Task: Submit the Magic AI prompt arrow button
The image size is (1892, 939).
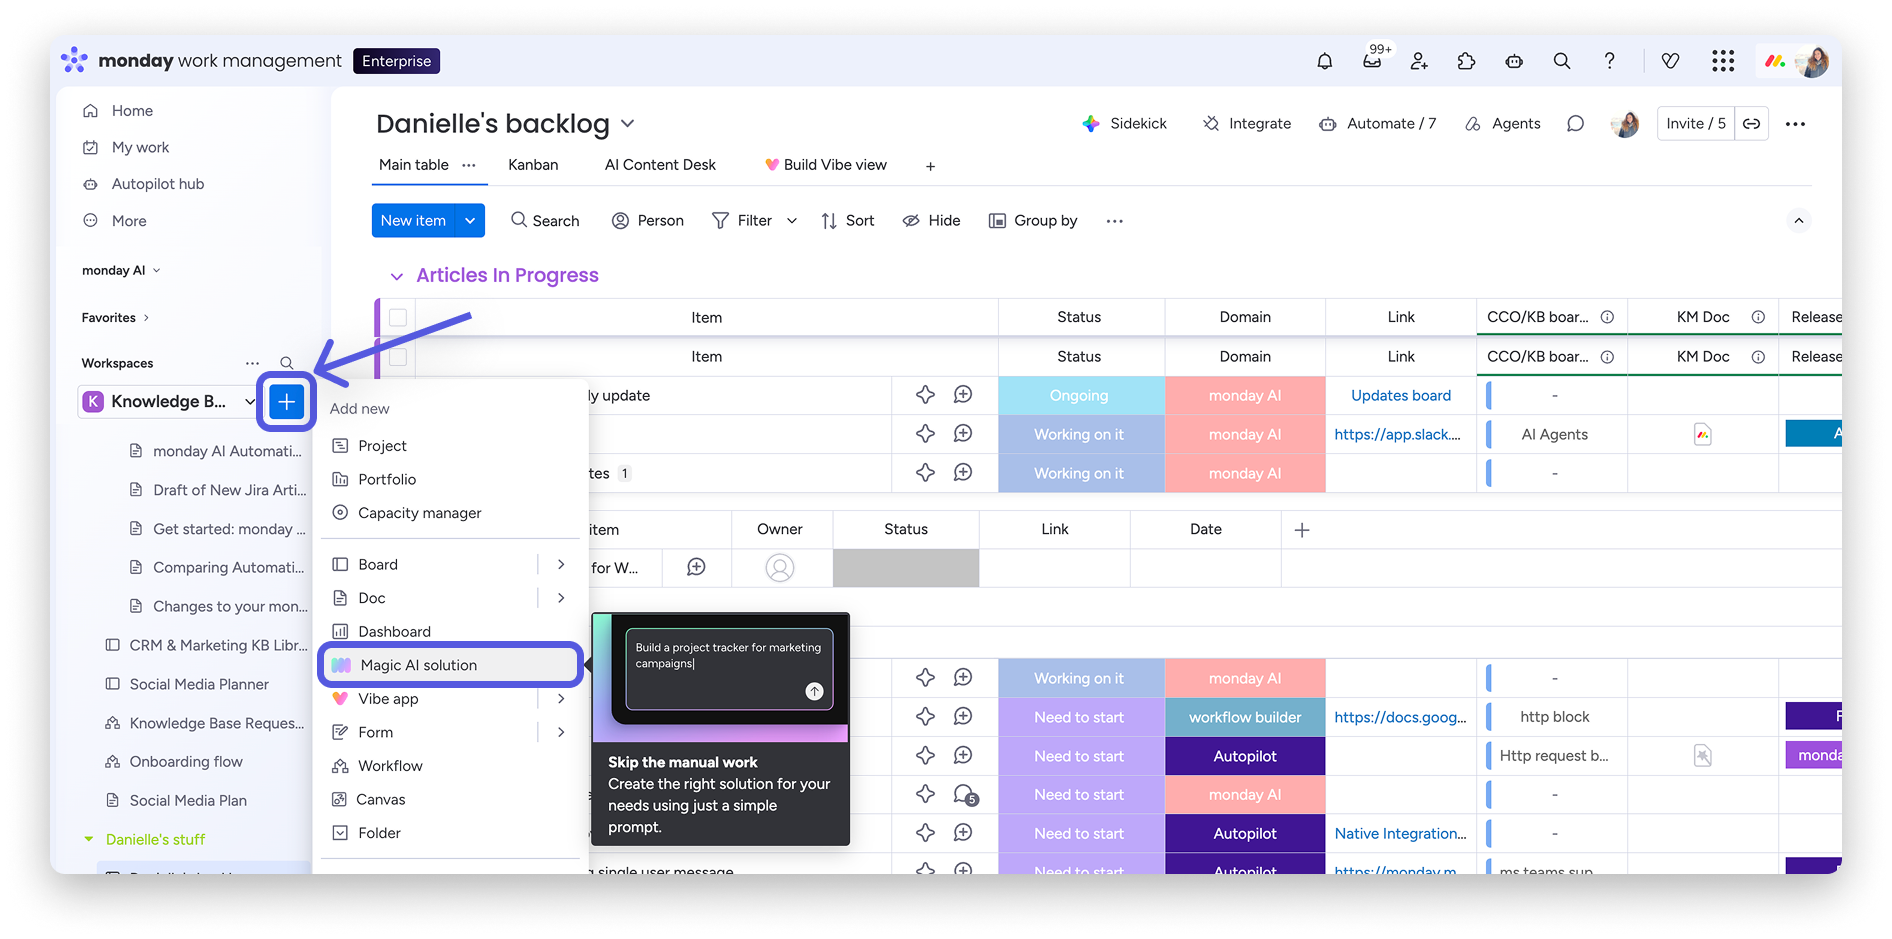Action: click(x=814, y=691)
